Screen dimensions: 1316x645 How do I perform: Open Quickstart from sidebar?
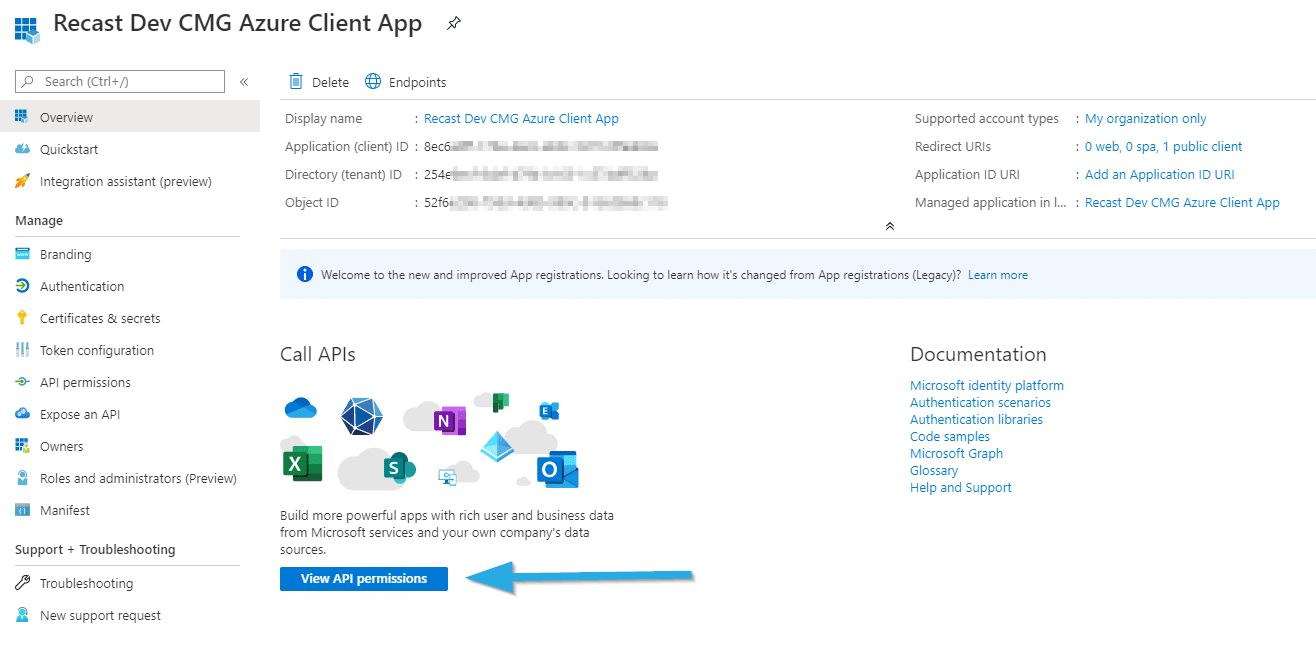point(69,149)
